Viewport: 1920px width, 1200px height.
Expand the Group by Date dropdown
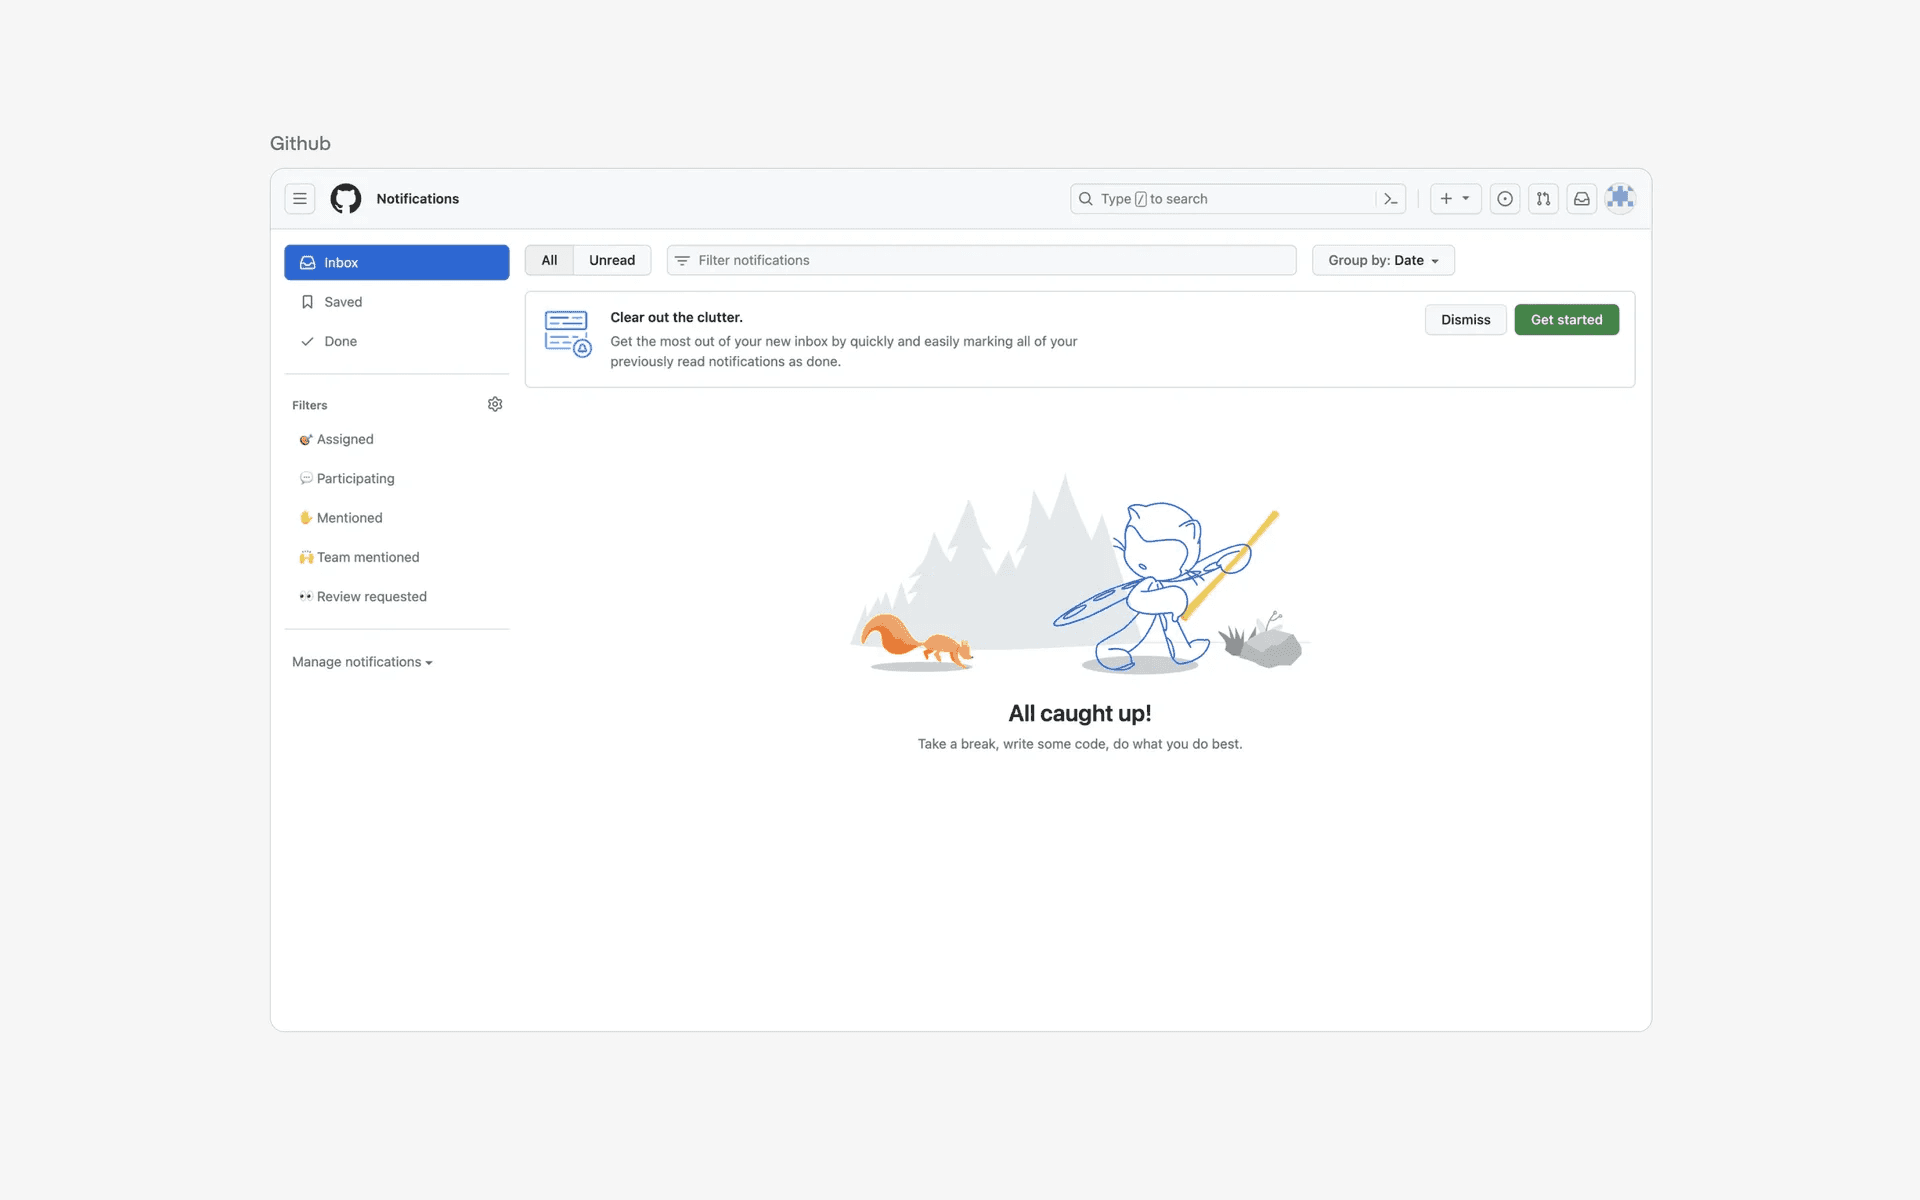[1383, 260]
